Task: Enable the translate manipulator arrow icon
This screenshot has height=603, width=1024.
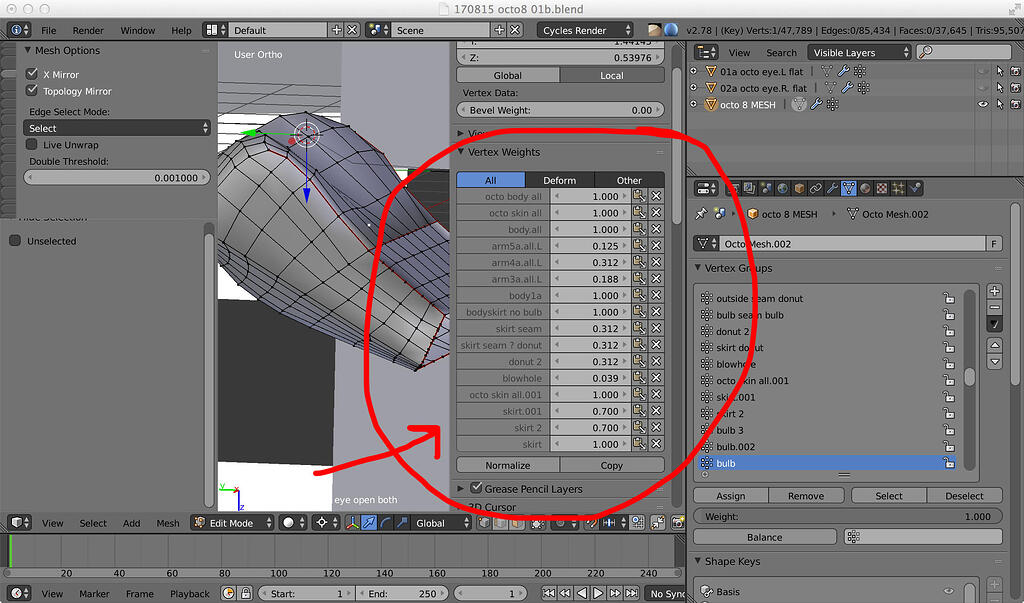Action: point(369,523)
